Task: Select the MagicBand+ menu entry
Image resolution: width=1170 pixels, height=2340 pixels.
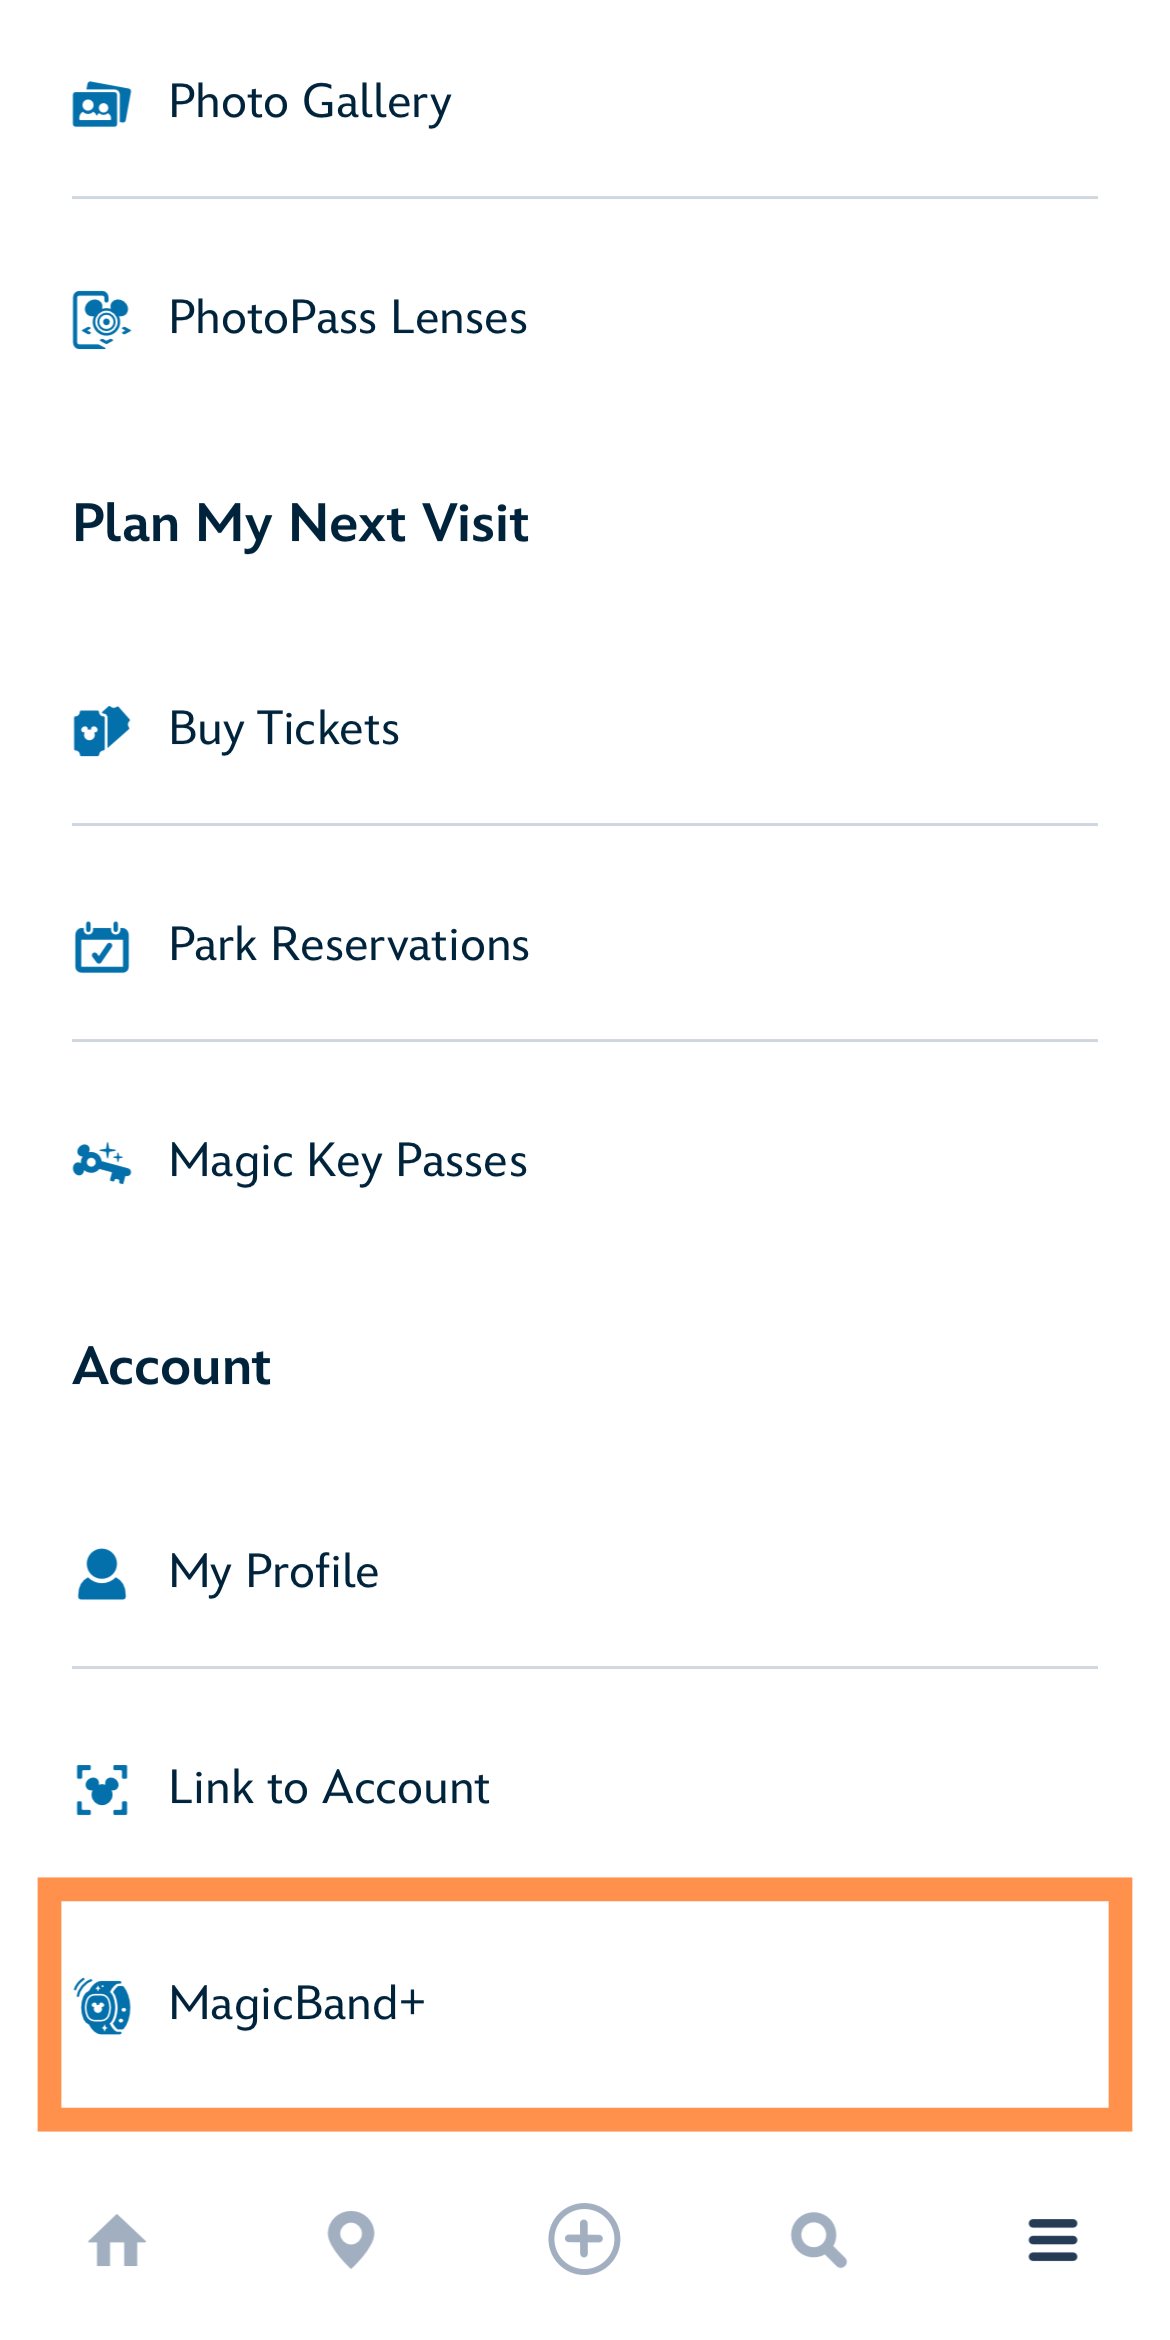Action: coord(297,2004)
